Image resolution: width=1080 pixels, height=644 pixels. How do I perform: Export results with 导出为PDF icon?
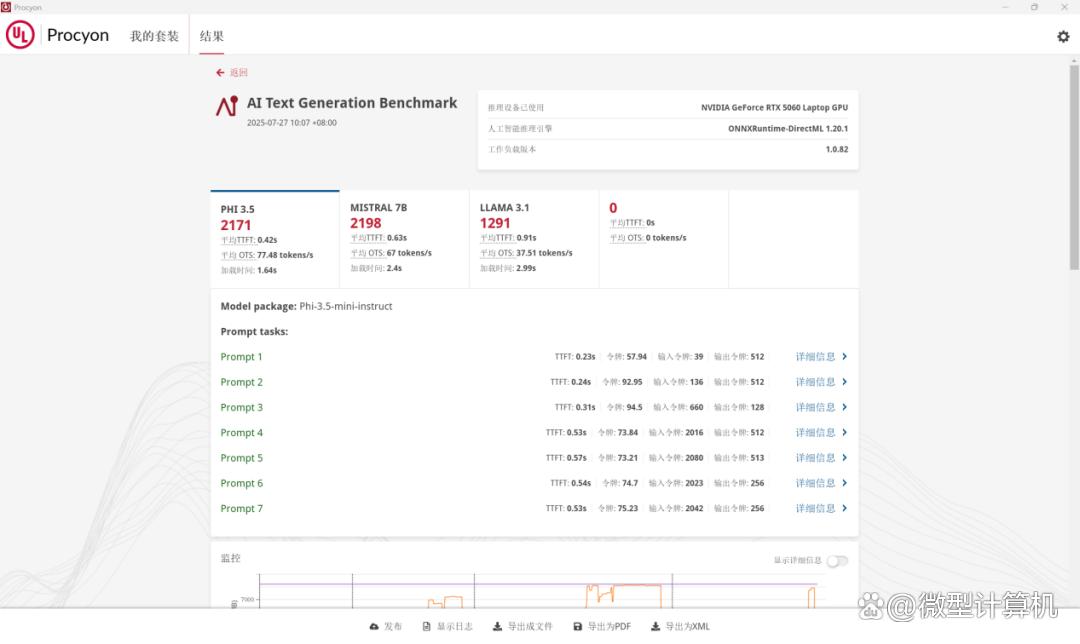click(577, 627)
